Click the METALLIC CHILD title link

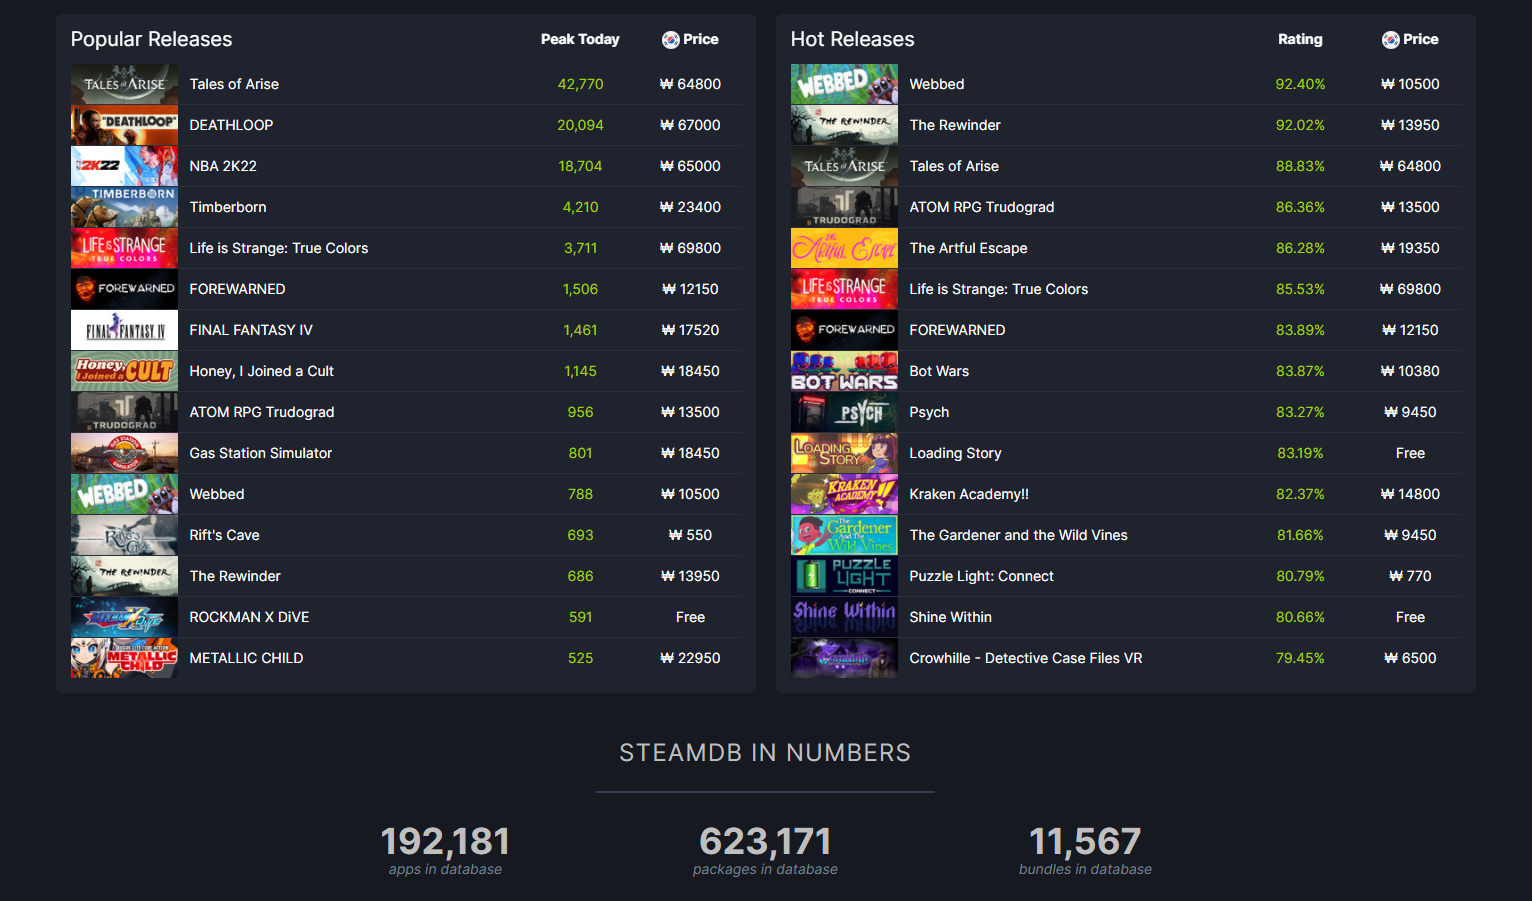coord(246,658)
